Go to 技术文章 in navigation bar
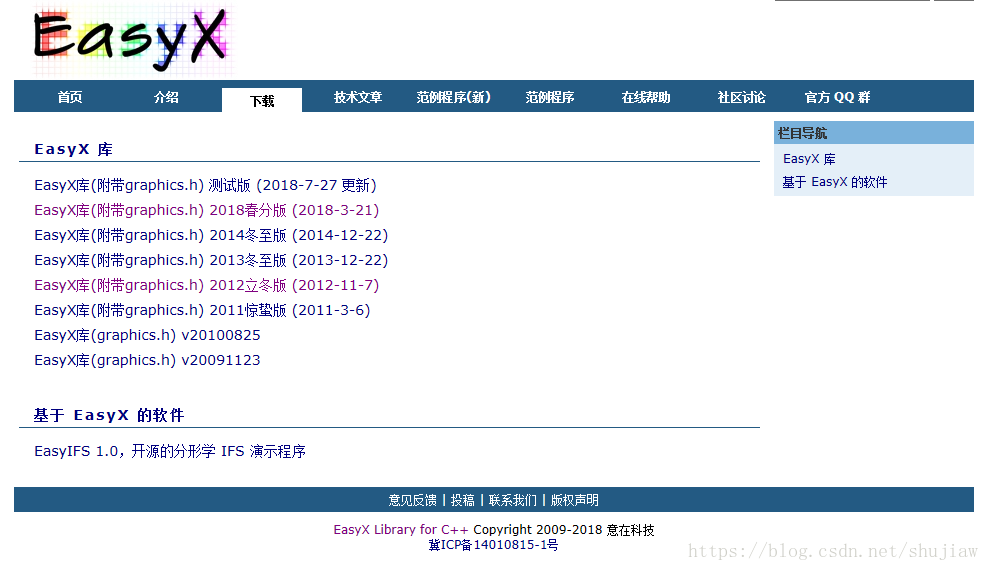This screenshot has height=571, width=989. (358, 97)
